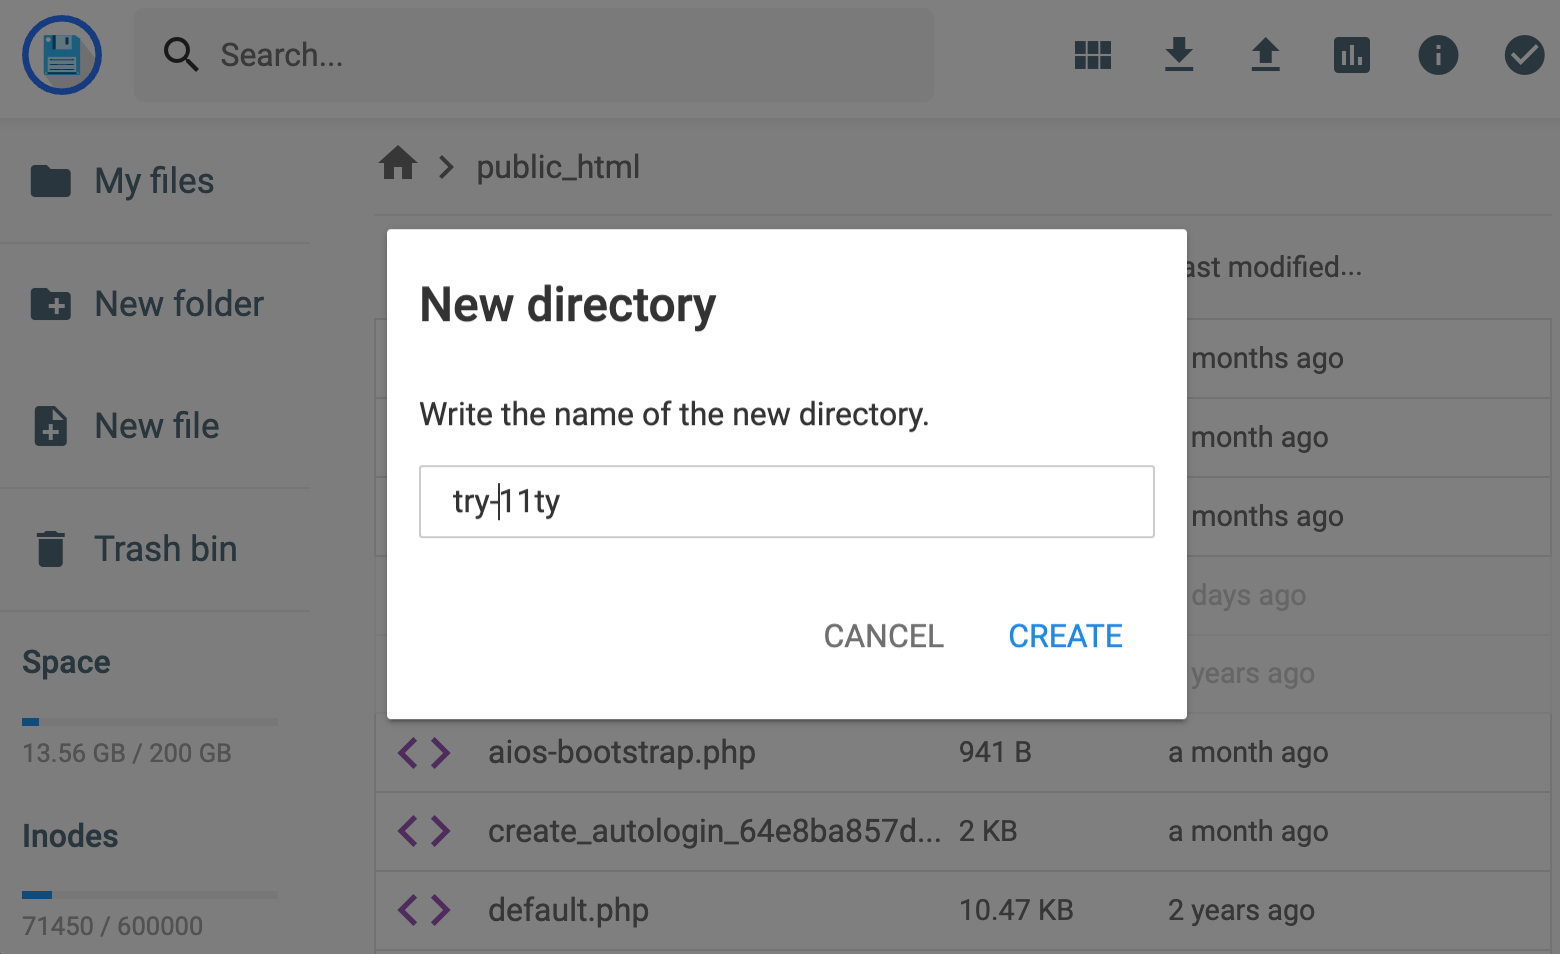1560x954 pixels.
Task: Open the disk usage chart icon
Action: [1351, 55]
